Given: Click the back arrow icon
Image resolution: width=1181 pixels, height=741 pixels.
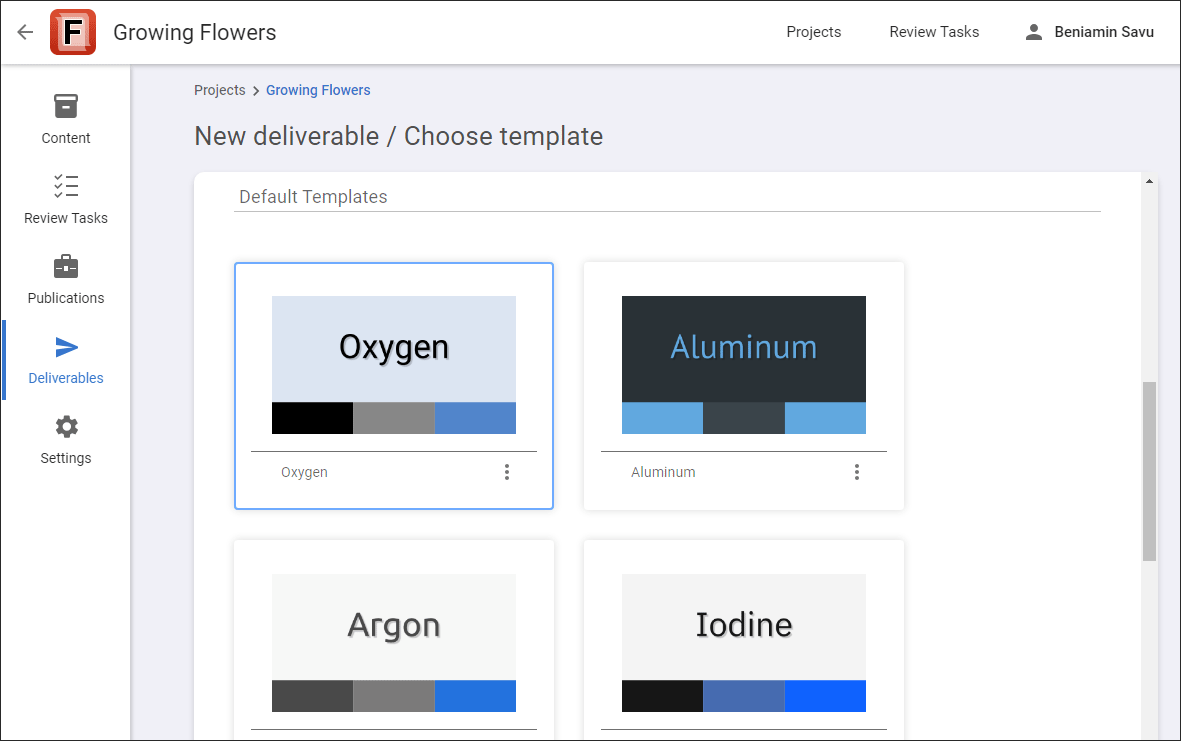Looking at the screenshot, I should (26, 32).
